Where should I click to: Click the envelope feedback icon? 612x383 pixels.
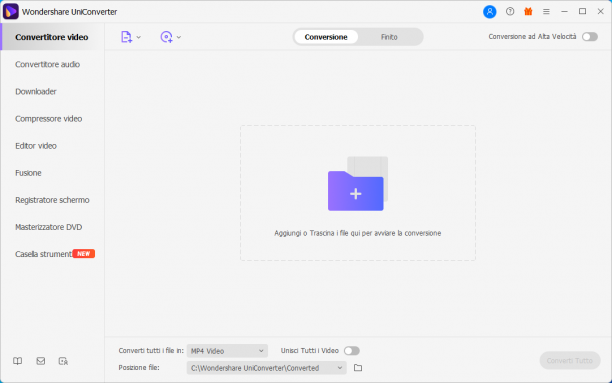41,361
